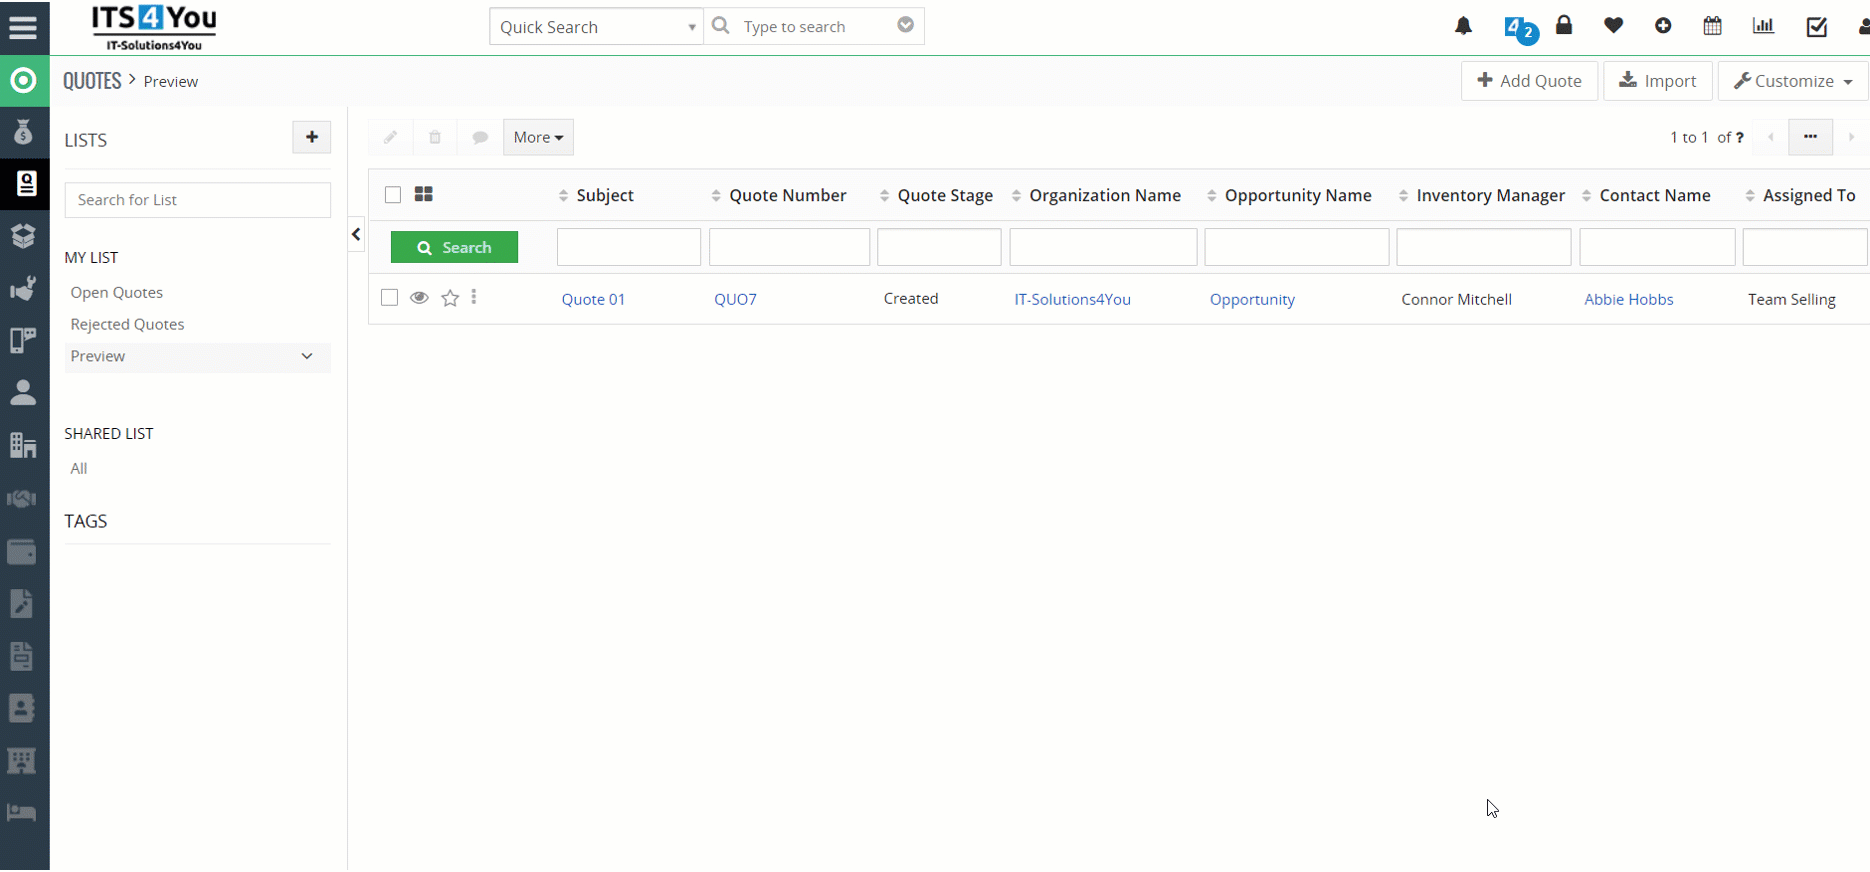The height and width of the screenshot is (872, 1870).
Task: Open the Quick Search module dropdown
Action: click(x=597, y=27)
